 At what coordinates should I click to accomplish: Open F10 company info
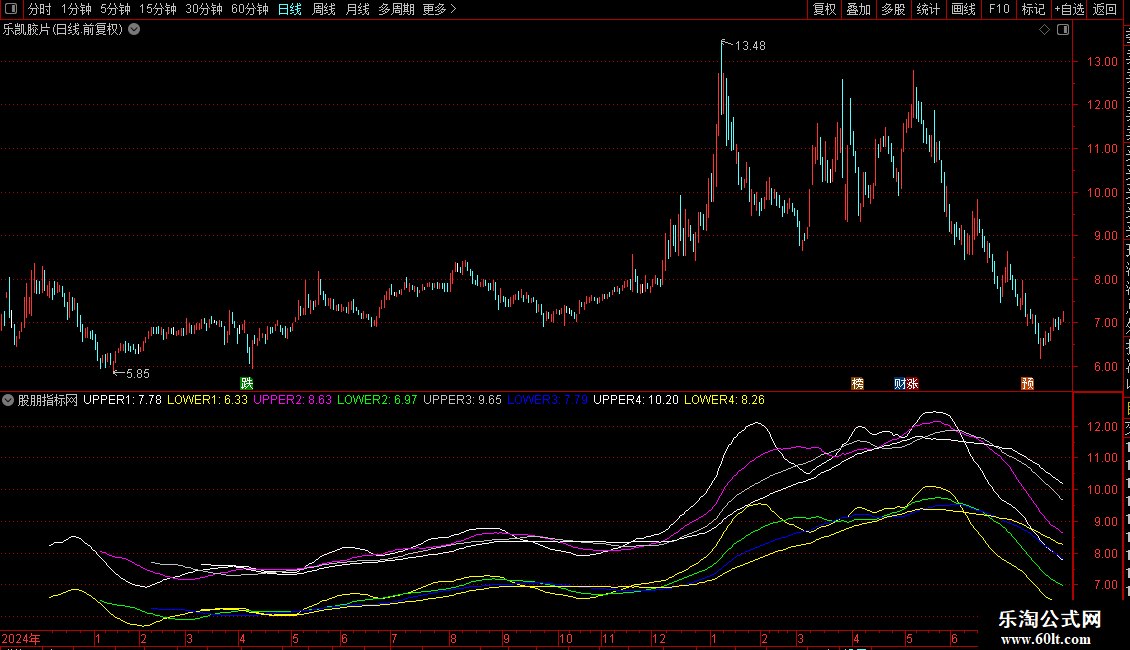pyautogui.click(x=998, y=9)
